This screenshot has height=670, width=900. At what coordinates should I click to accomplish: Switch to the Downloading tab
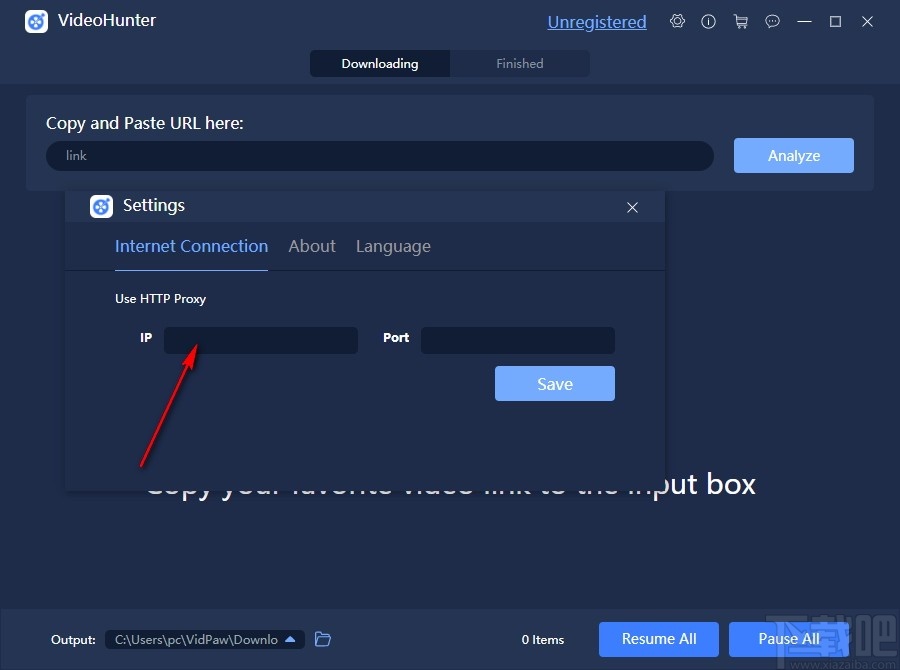coord(380,64)
